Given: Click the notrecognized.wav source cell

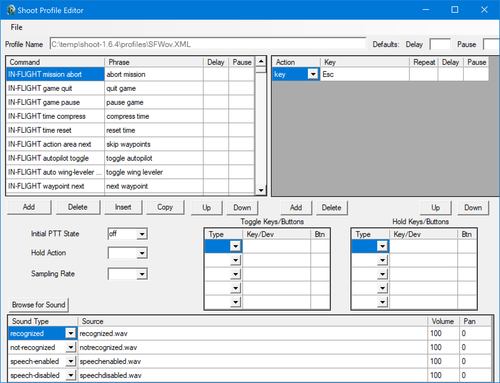Looking at the screenshot, I should click(x=253, y=347).
